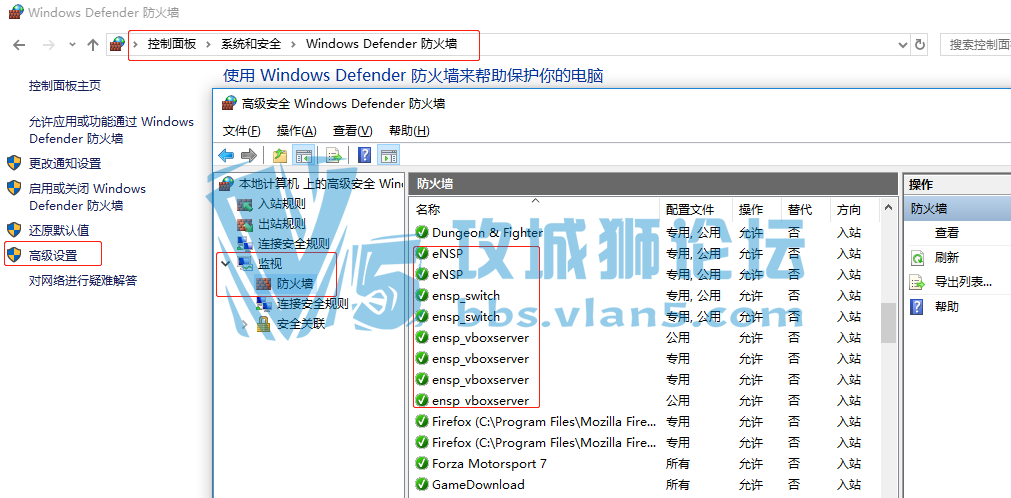Viewport: 1011px width, 498px height.
Task: Sort by the 方向 column header
Action: click(854, 210)
